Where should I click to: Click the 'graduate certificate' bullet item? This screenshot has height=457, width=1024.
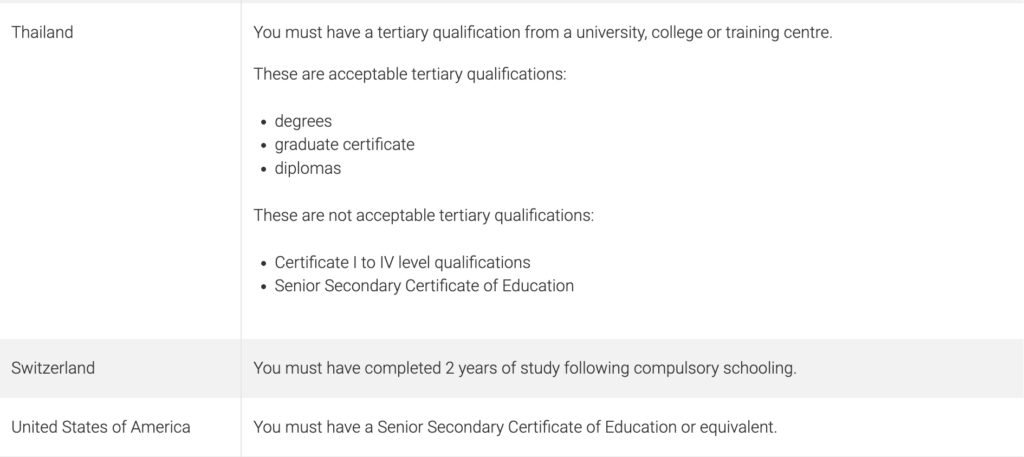pyautogui.click(x=344, y=144)
